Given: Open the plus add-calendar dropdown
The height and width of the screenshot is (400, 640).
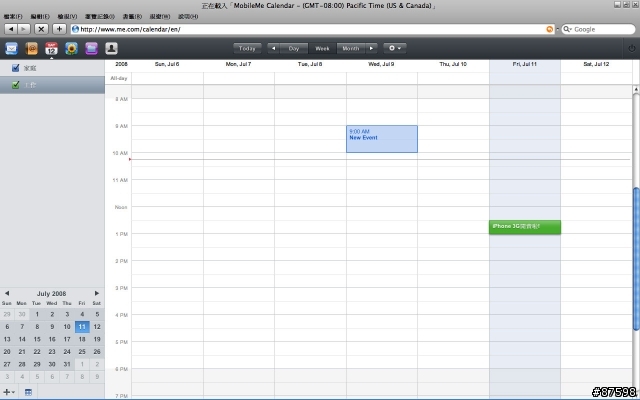Looking at the screenshot, I should click(x=9, y=391).
